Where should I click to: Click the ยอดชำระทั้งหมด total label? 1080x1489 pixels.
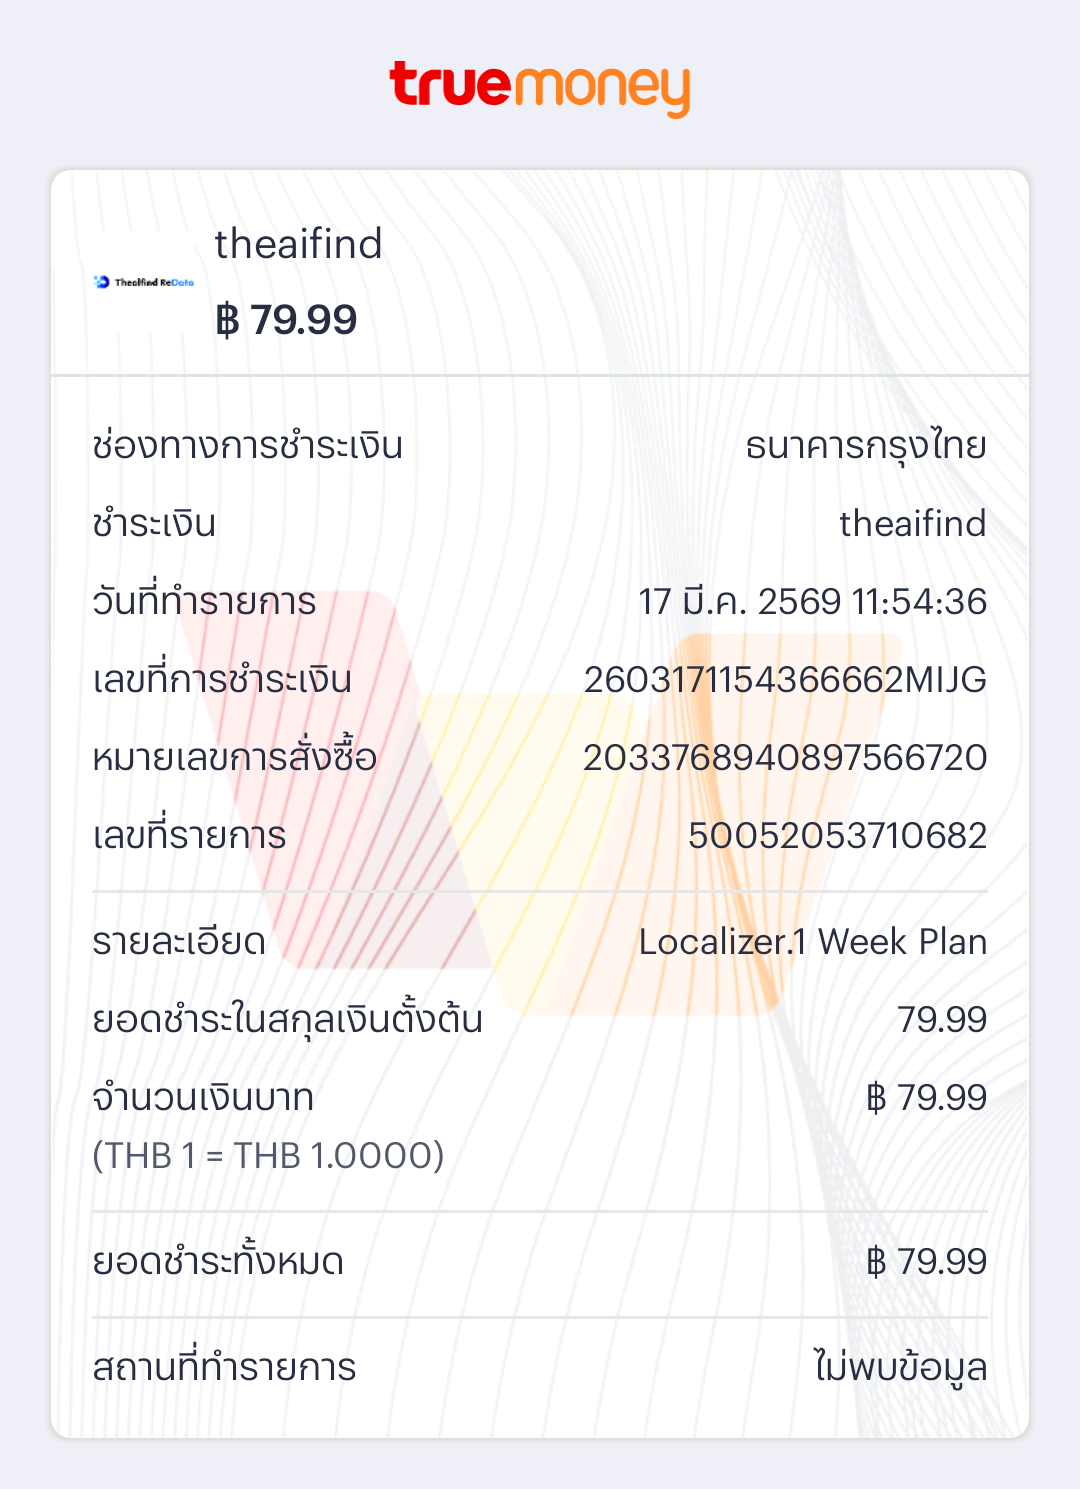coord(218,1262)
